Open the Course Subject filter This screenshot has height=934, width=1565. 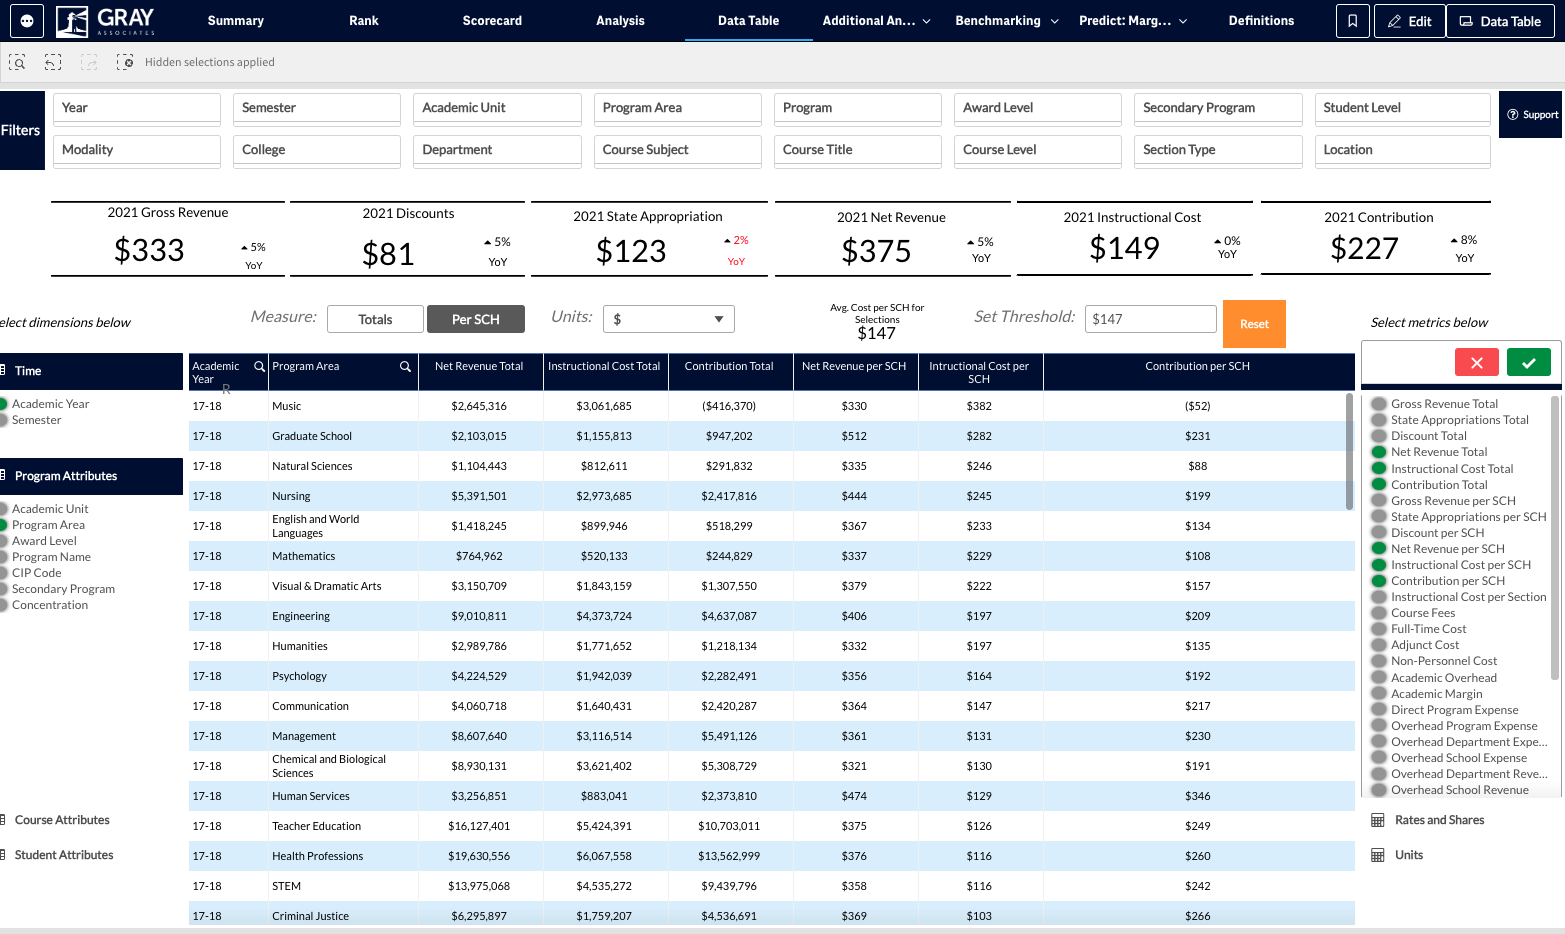(677, 150)
